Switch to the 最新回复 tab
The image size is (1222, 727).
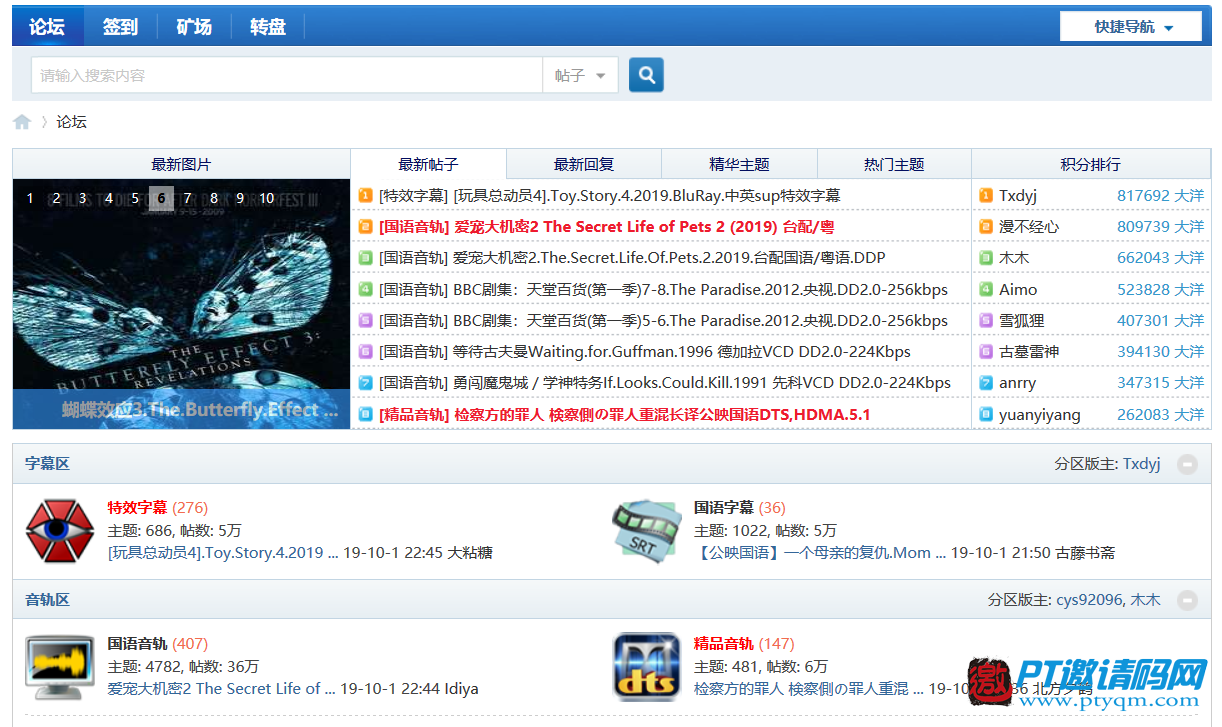pyautogui.click(x=584, y=165)
